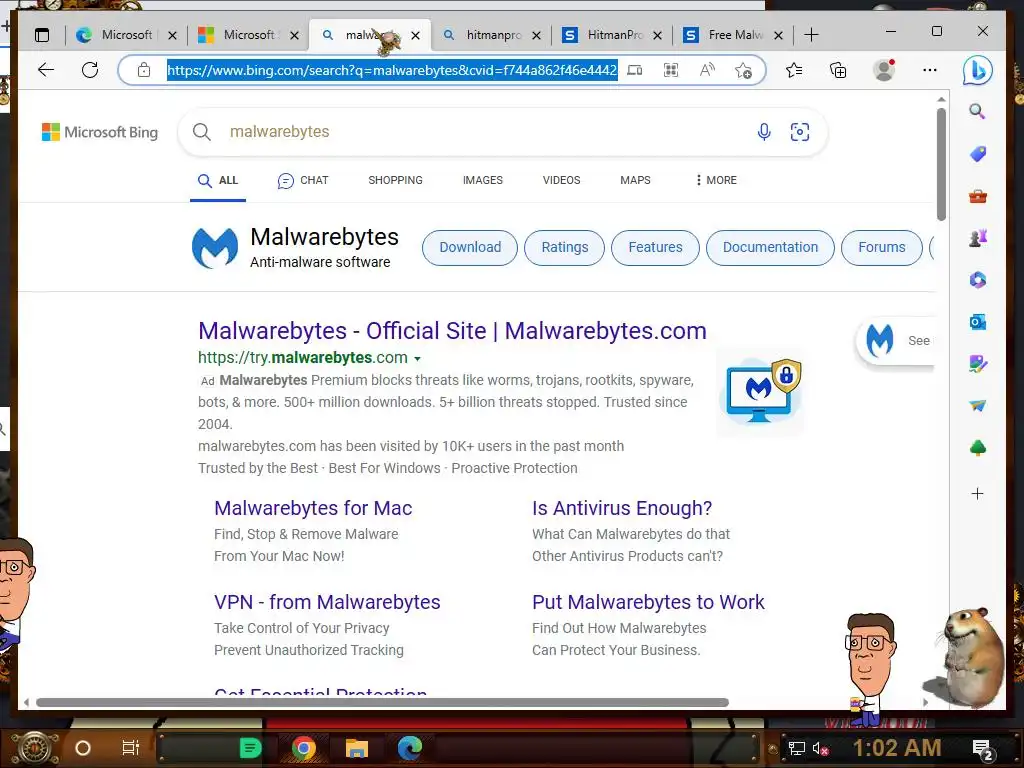
Task: Open Edge Settings and more menu
Action: pos(929,70)
